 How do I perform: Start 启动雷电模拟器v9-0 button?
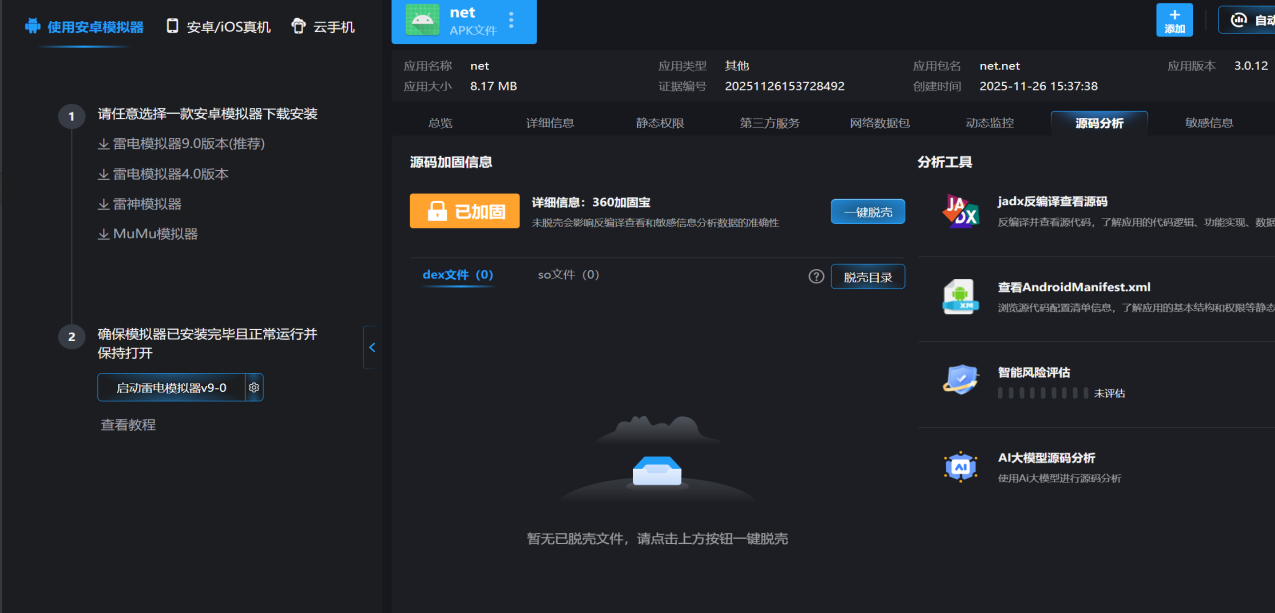(171, 388)
